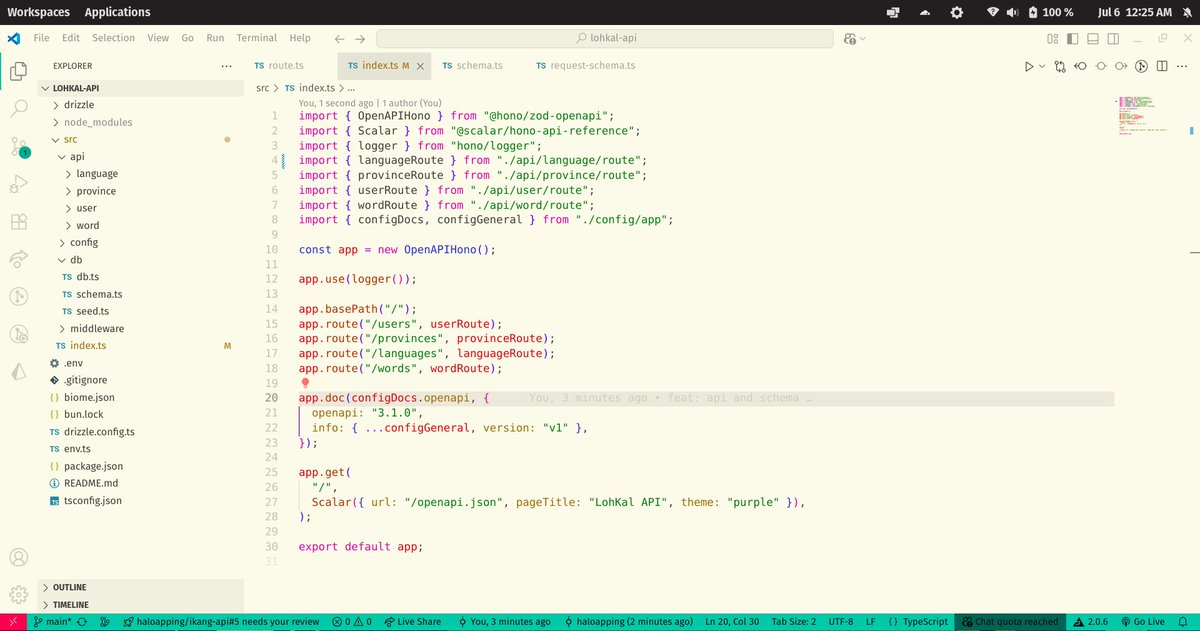
Task: Go back with navigation arrow
Action: pos(340,38)
